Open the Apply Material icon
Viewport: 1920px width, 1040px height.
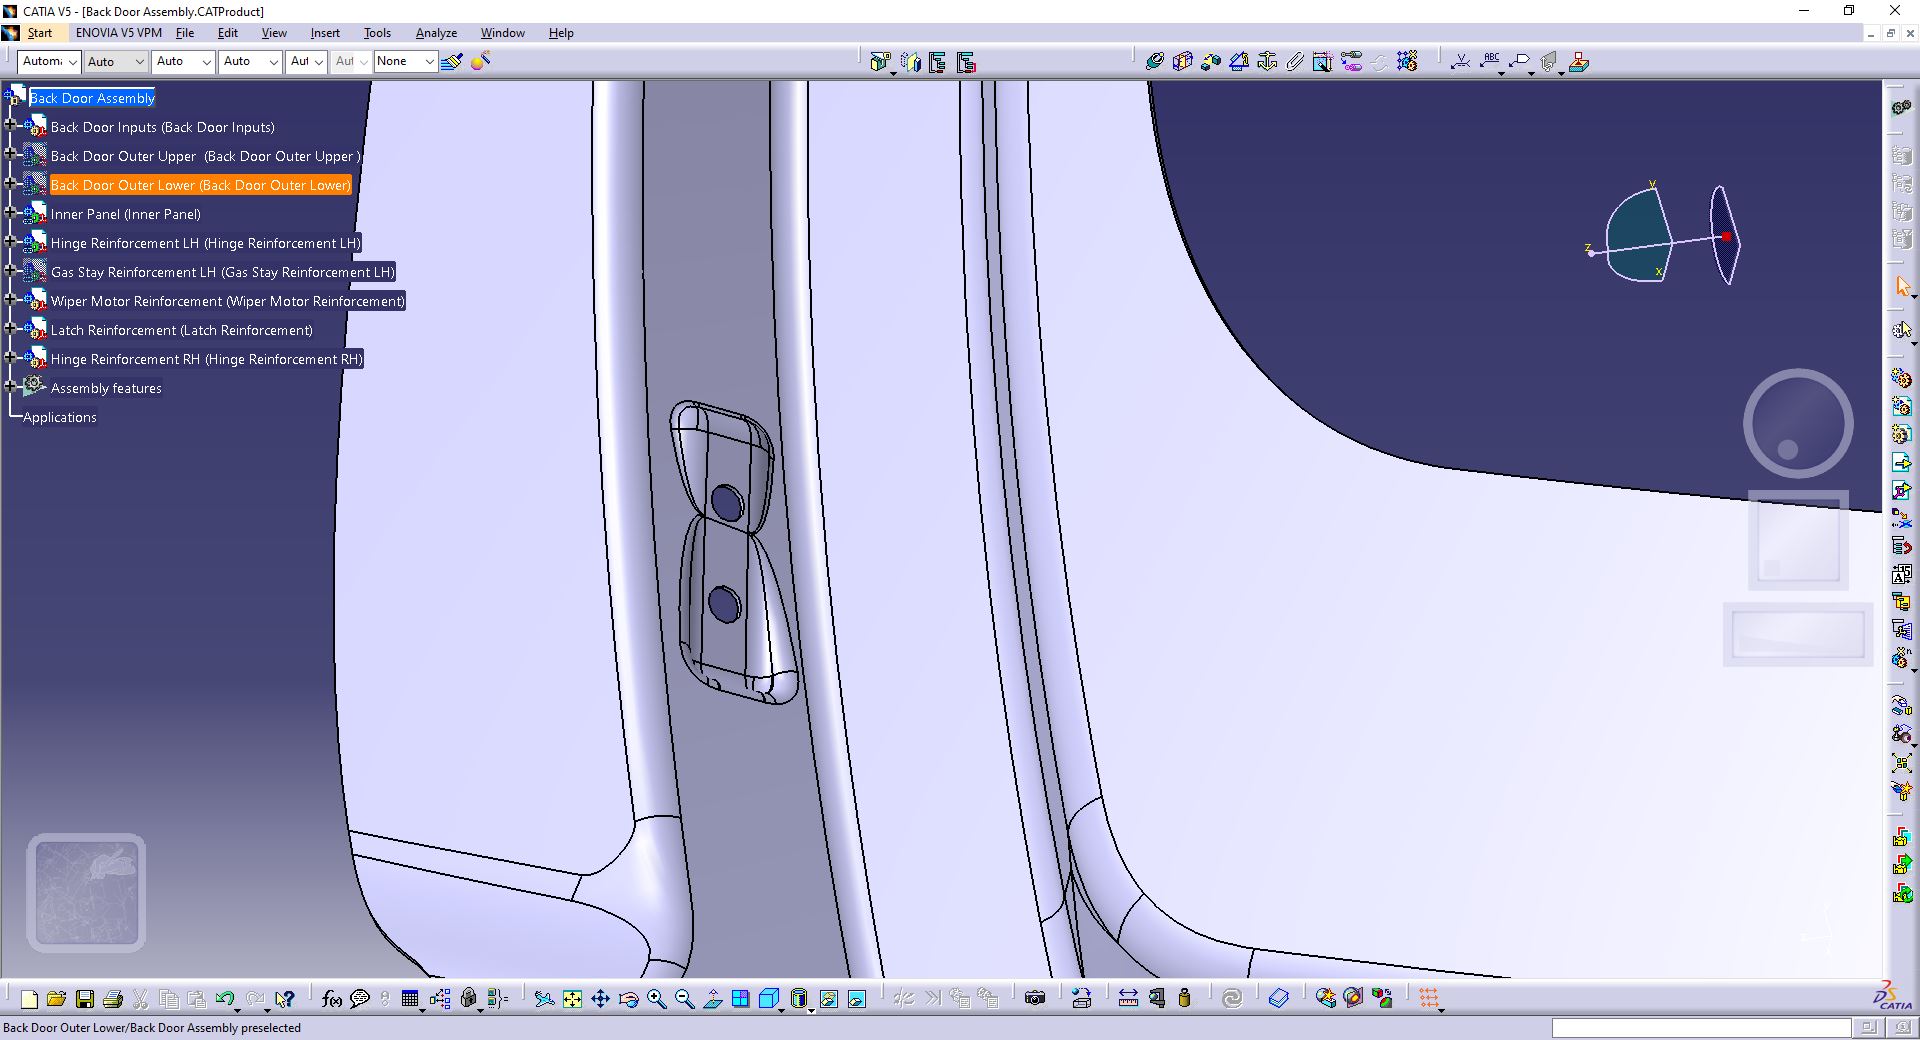1279,998
